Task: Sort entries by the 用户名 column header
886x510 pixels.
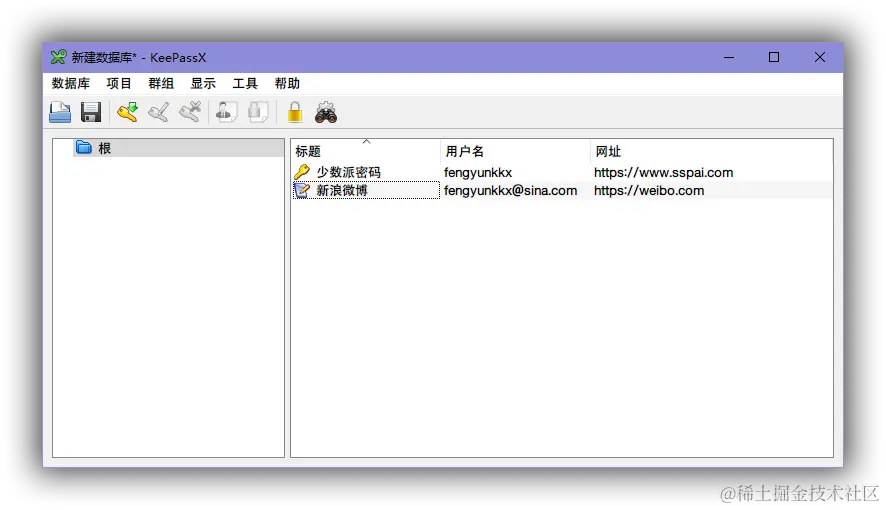Action: pyautogui.click(x=515, y=151)
